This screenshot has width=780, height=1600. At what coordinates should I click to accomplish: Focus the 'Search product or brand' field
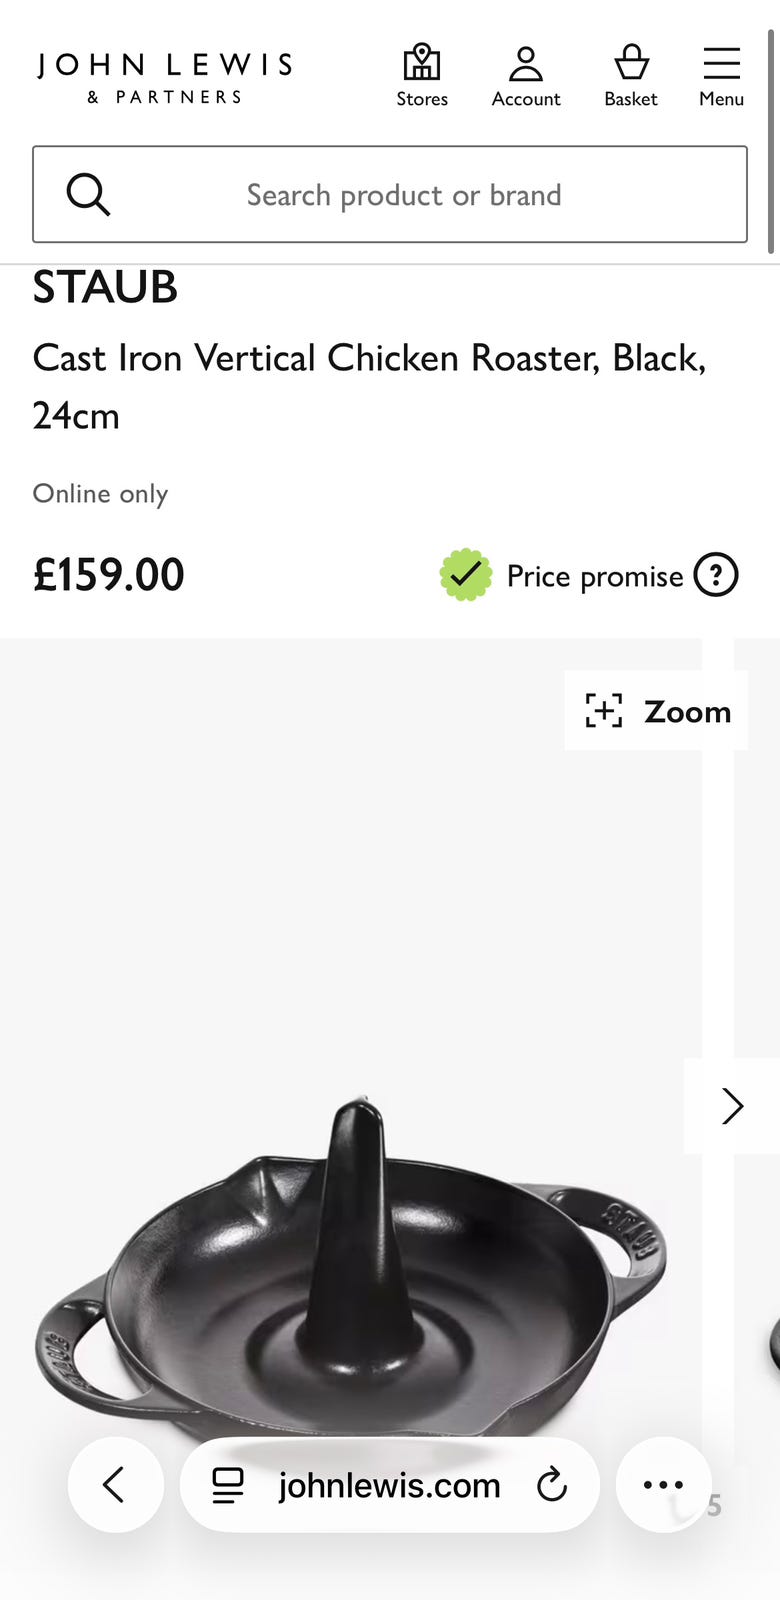(x=404, y=195)
